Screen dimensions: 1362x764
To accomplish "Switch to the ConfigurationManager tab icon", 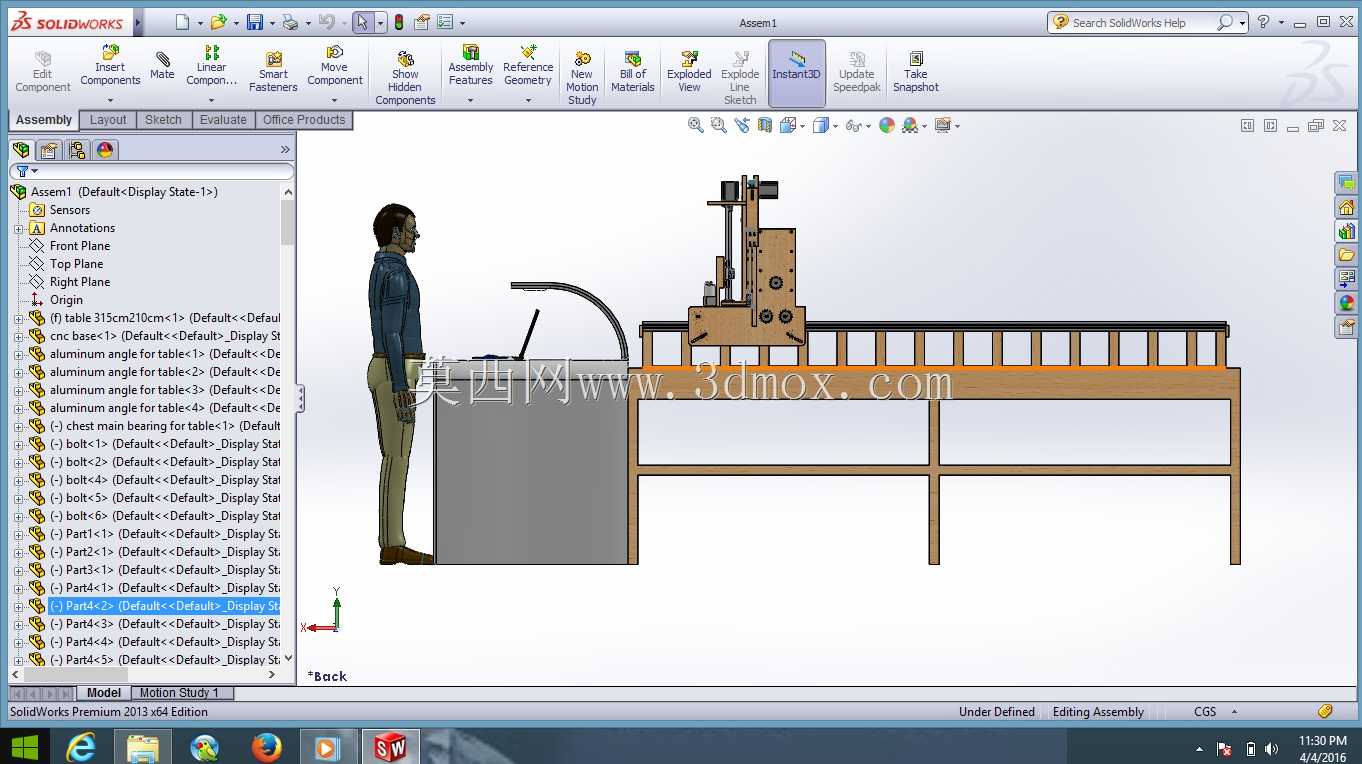I will (x=77, y=150).
